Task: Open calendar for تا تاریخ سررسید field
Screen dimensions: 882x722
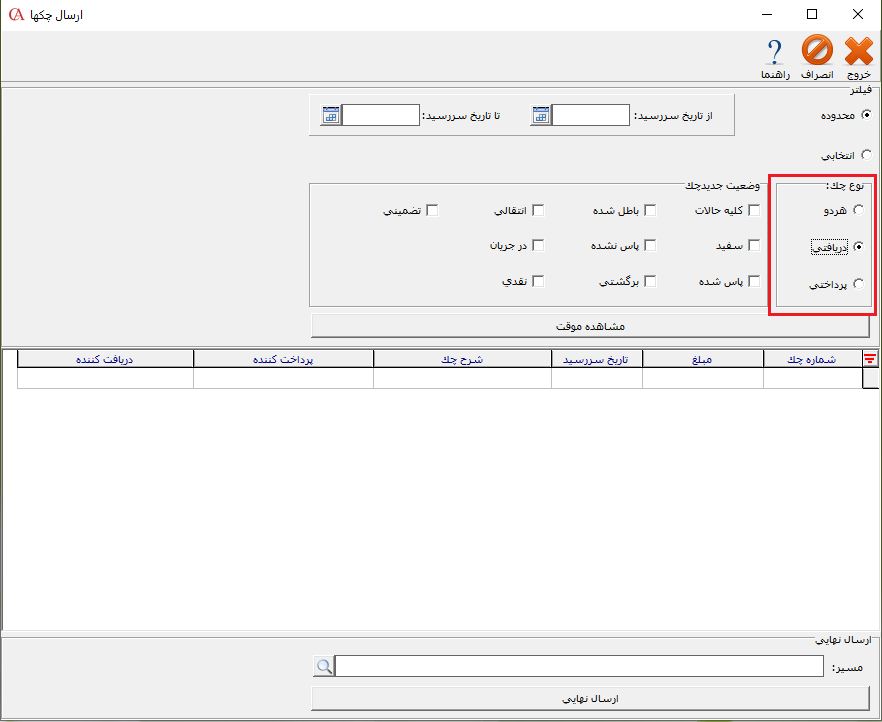Action: click(x=331, y=115)
